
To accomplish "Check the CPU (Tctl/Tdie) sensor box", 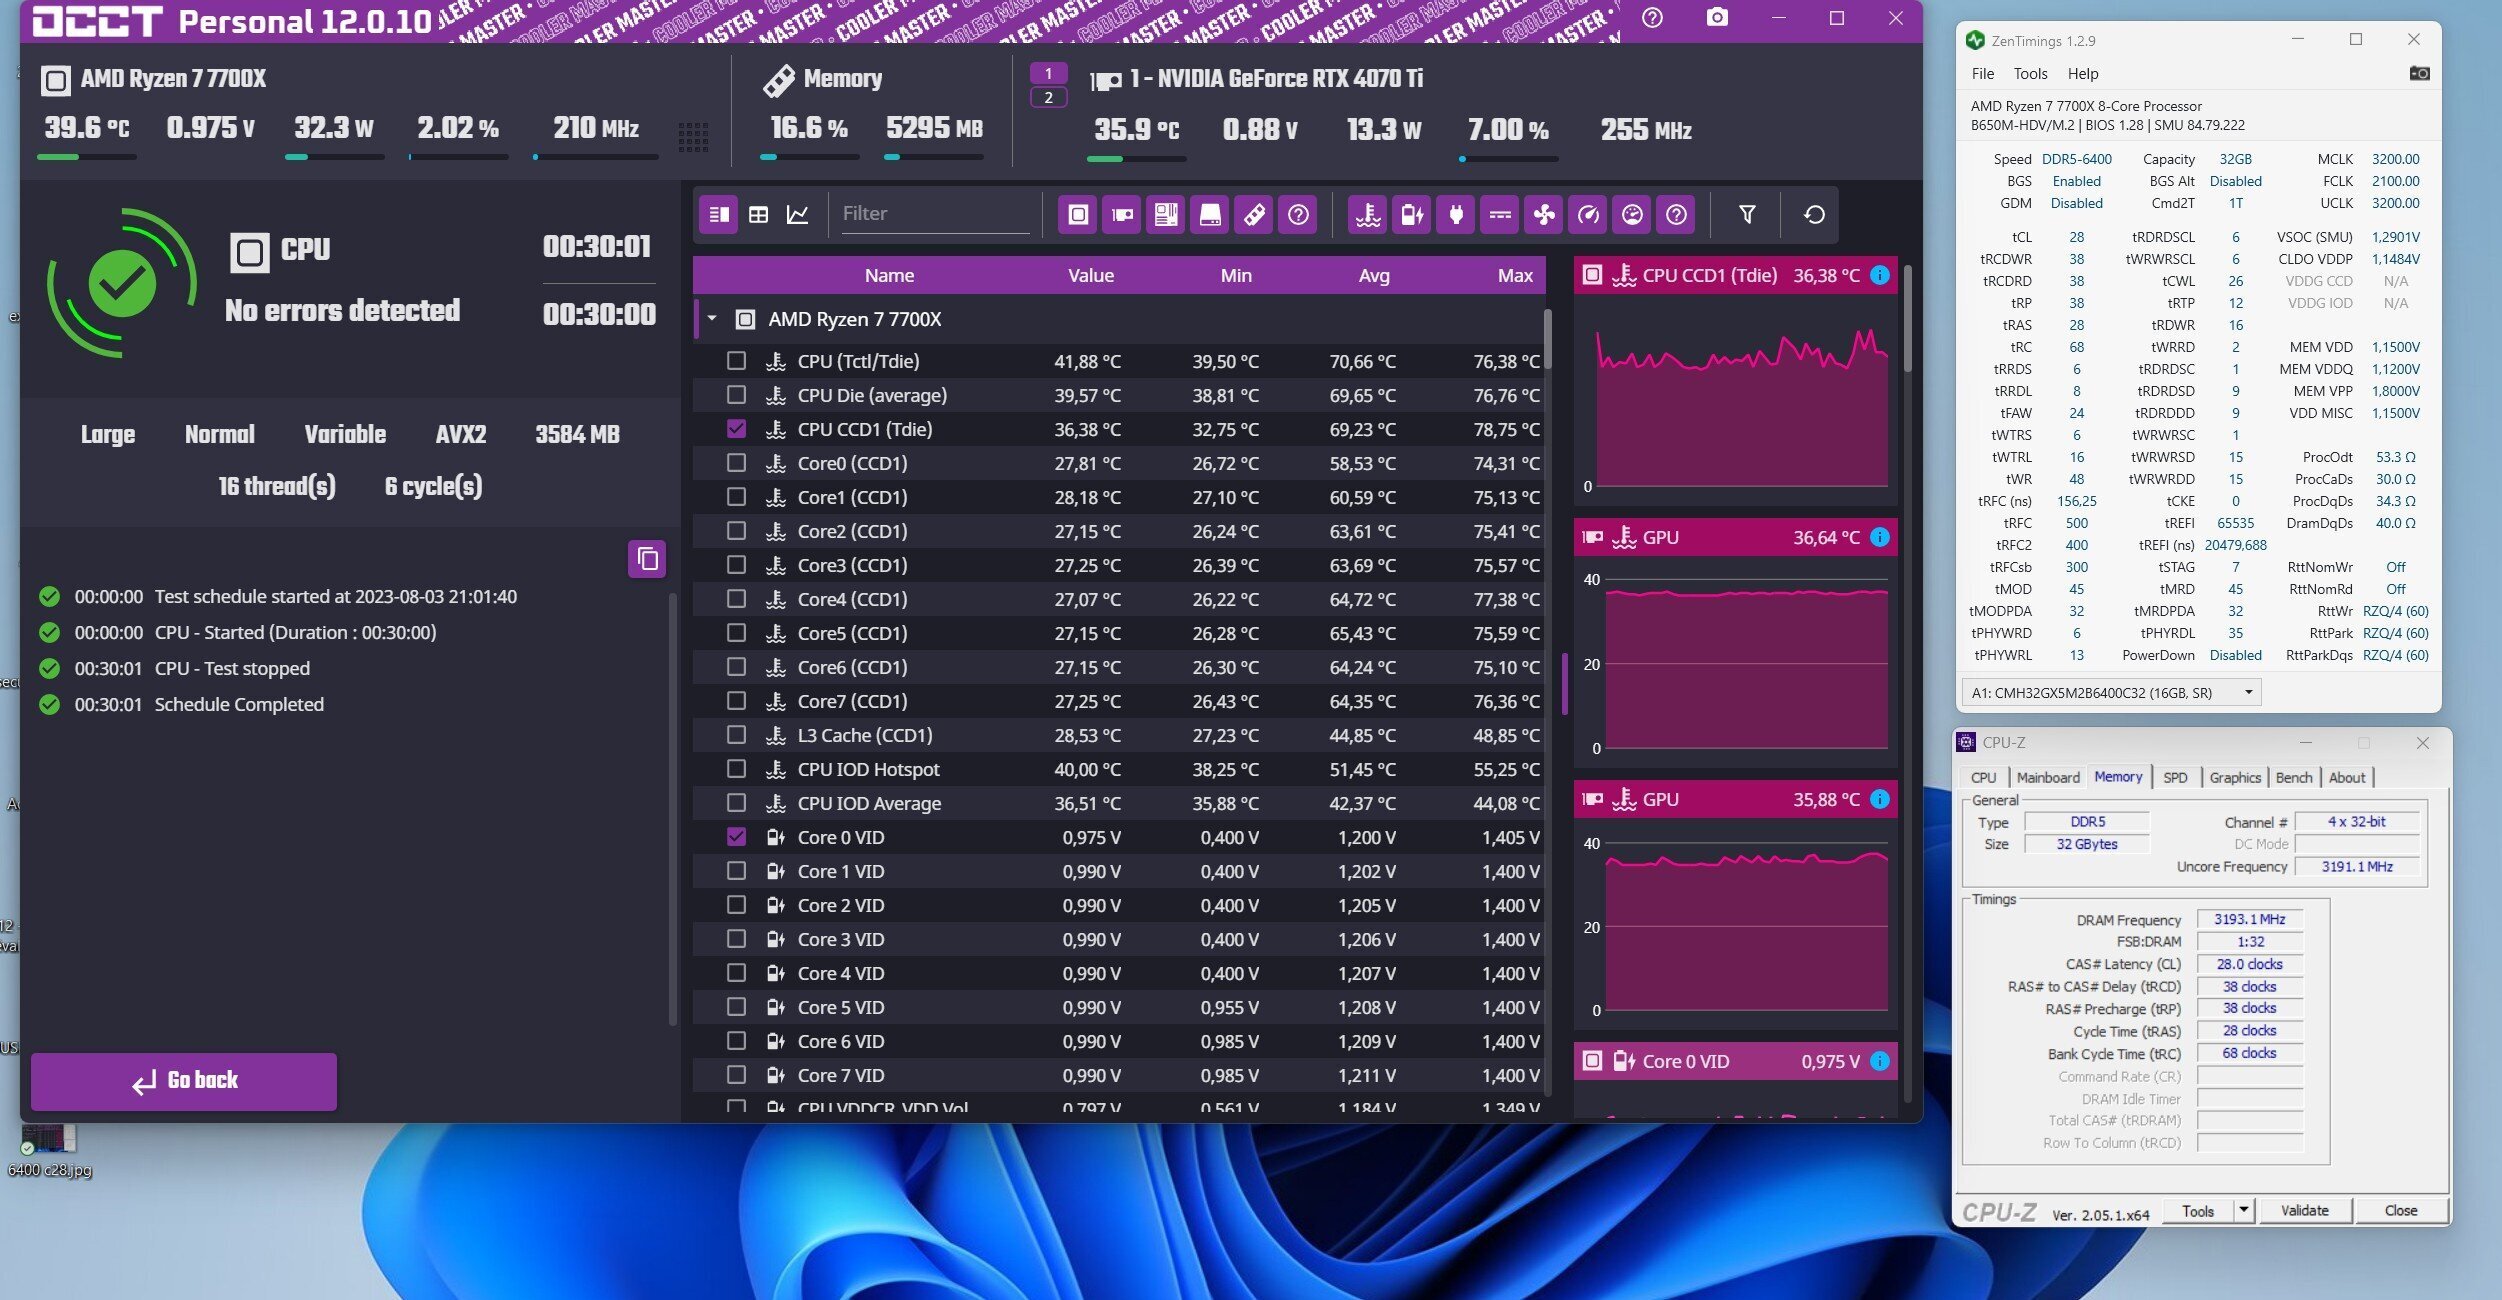I will pyautogui.click(x=736, y=360).
